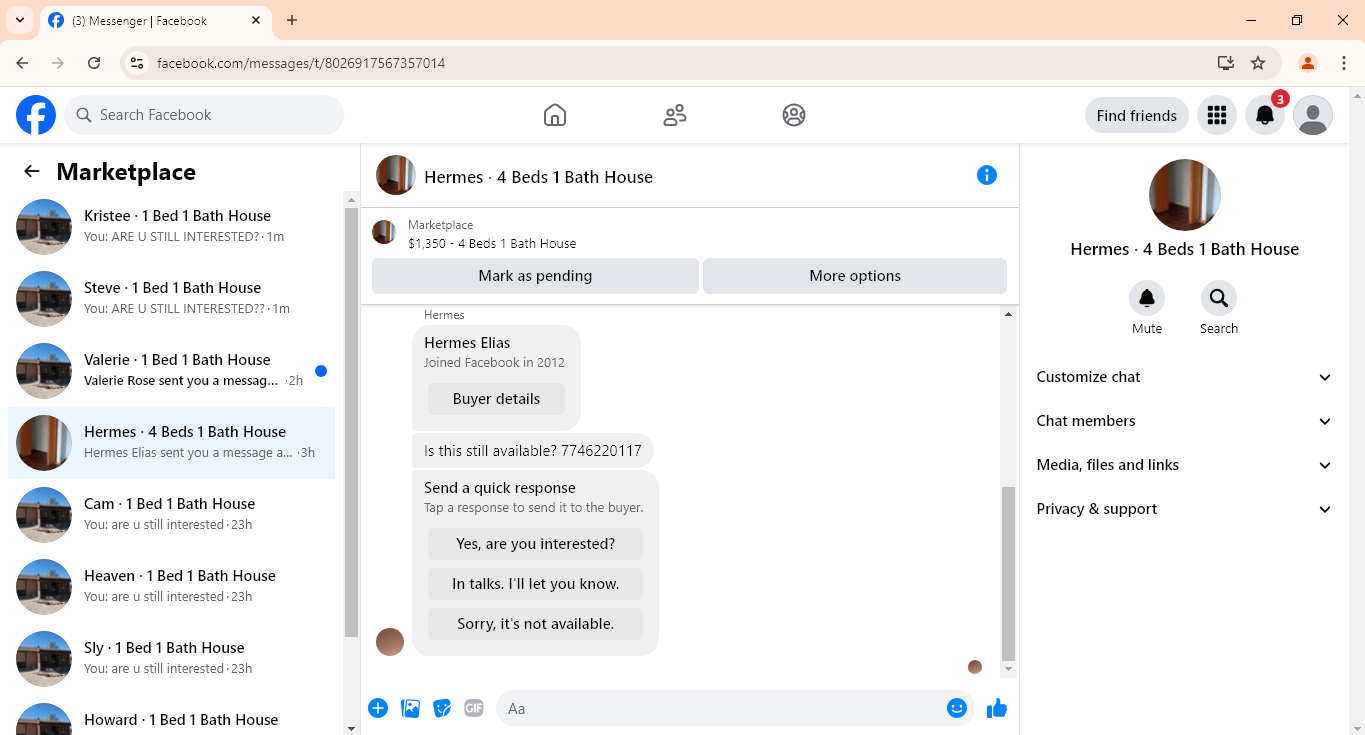This screenshot has width=1365, height=735.
Task: Open a new browser tab
Action: 292,20
